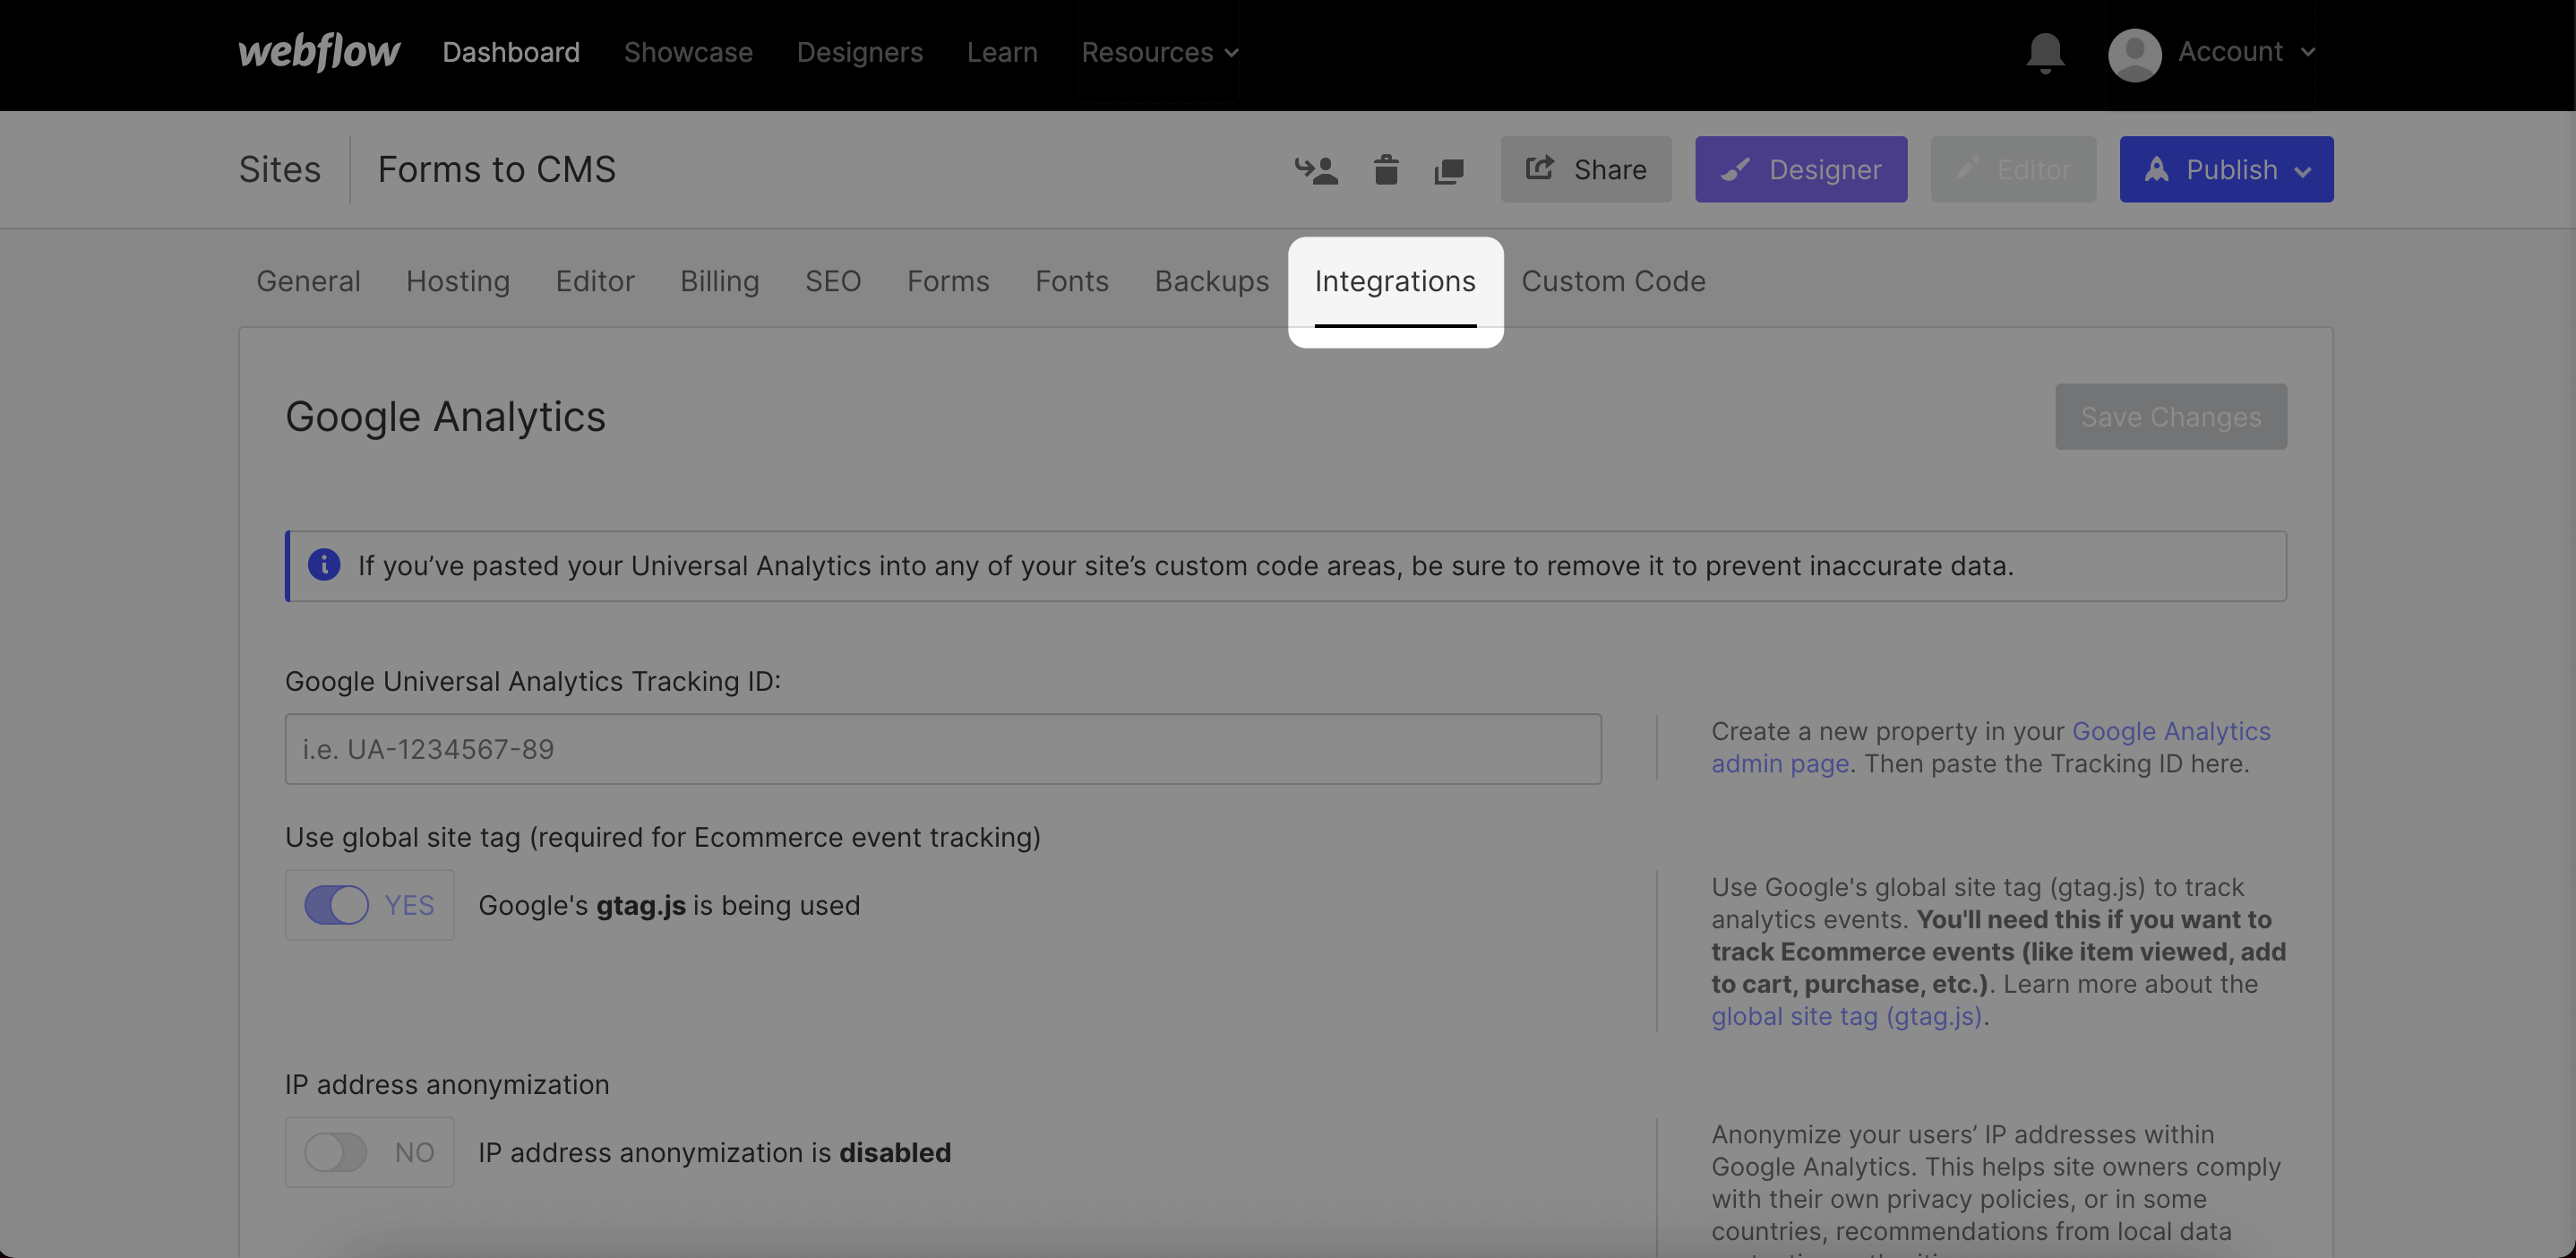Navigate to the Showcase menu item
The width and height of the screenshot is (2576, 1258).
point(688,52)
